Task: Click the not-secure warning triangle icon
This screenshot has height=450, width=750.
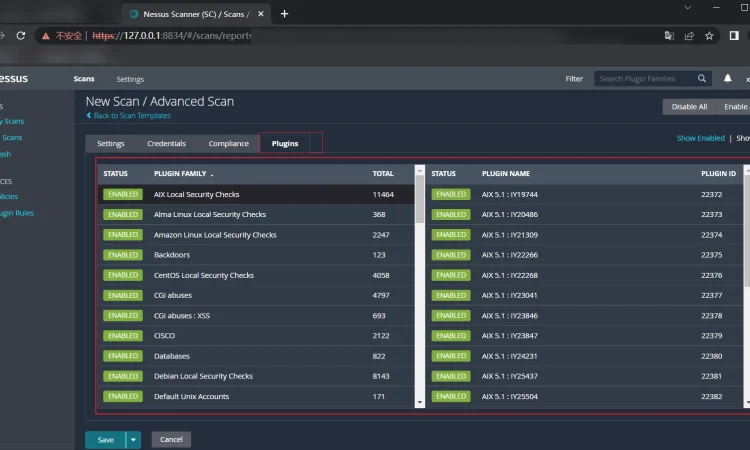Action: pos(45,36)
